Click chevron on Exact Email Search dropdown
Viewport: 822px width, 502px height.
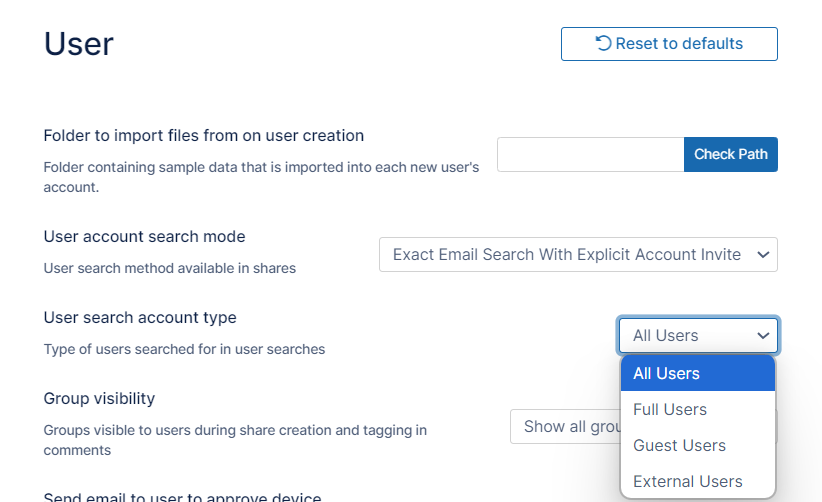tap(763, 255)
